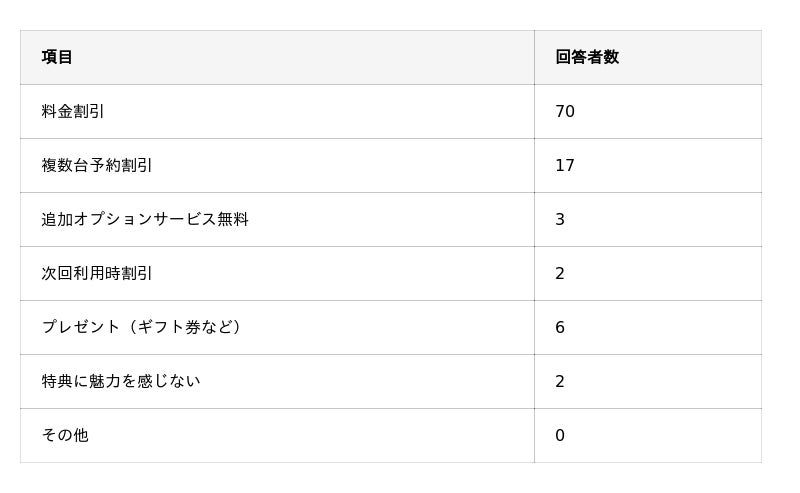This screenshot has height=493, width=800.
Task: Select the 料金割引 row label
Action: (73, 111)
